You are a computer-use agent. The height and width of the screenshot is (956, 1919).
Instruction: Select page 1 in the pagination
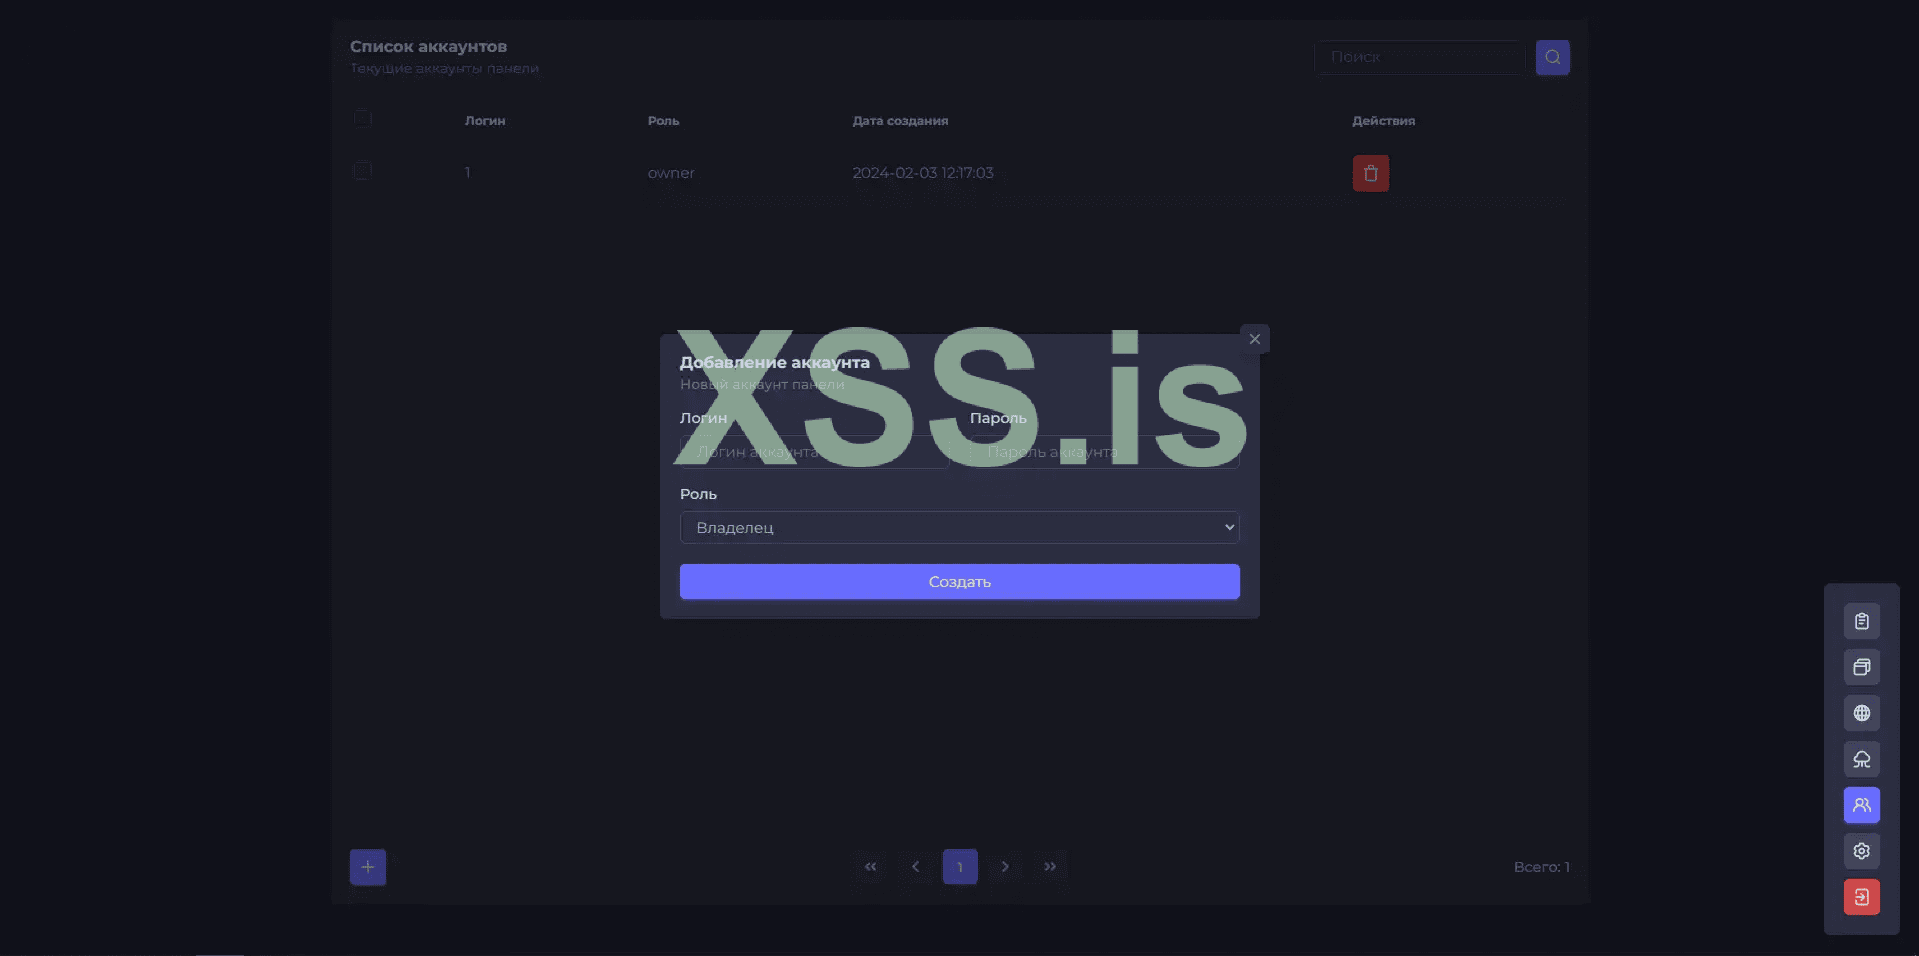coord(960,867)
